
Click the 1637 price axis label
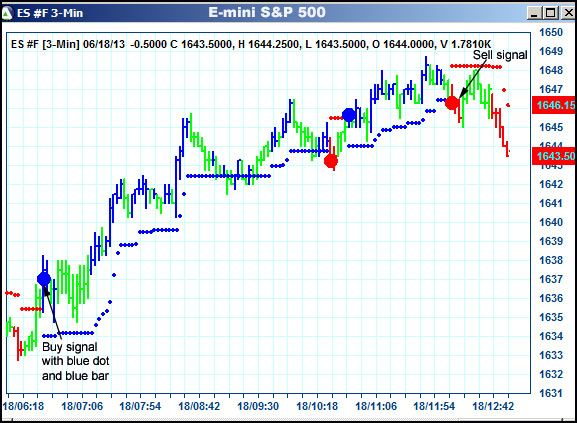[x=551, y=279]
